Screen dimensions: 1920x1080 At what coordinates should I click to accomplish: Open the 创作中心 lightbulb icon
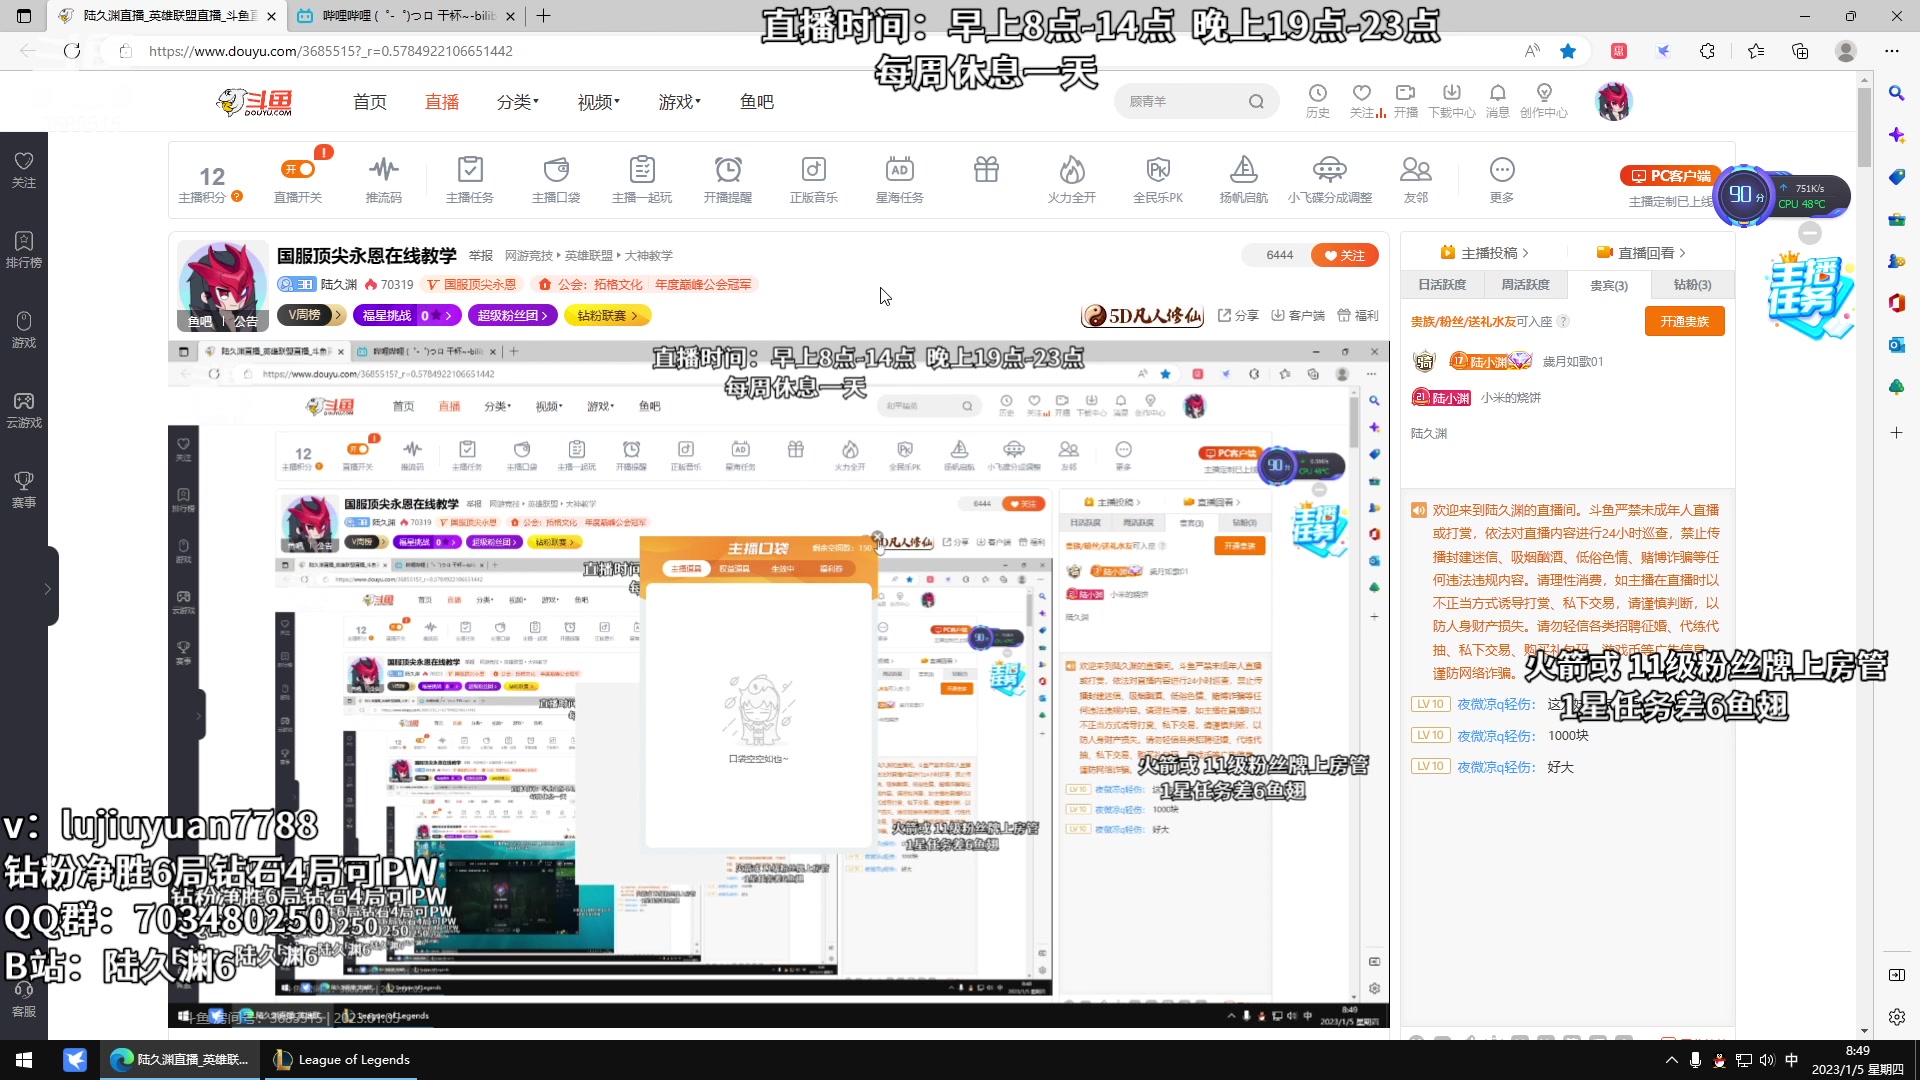(1544, 101)
